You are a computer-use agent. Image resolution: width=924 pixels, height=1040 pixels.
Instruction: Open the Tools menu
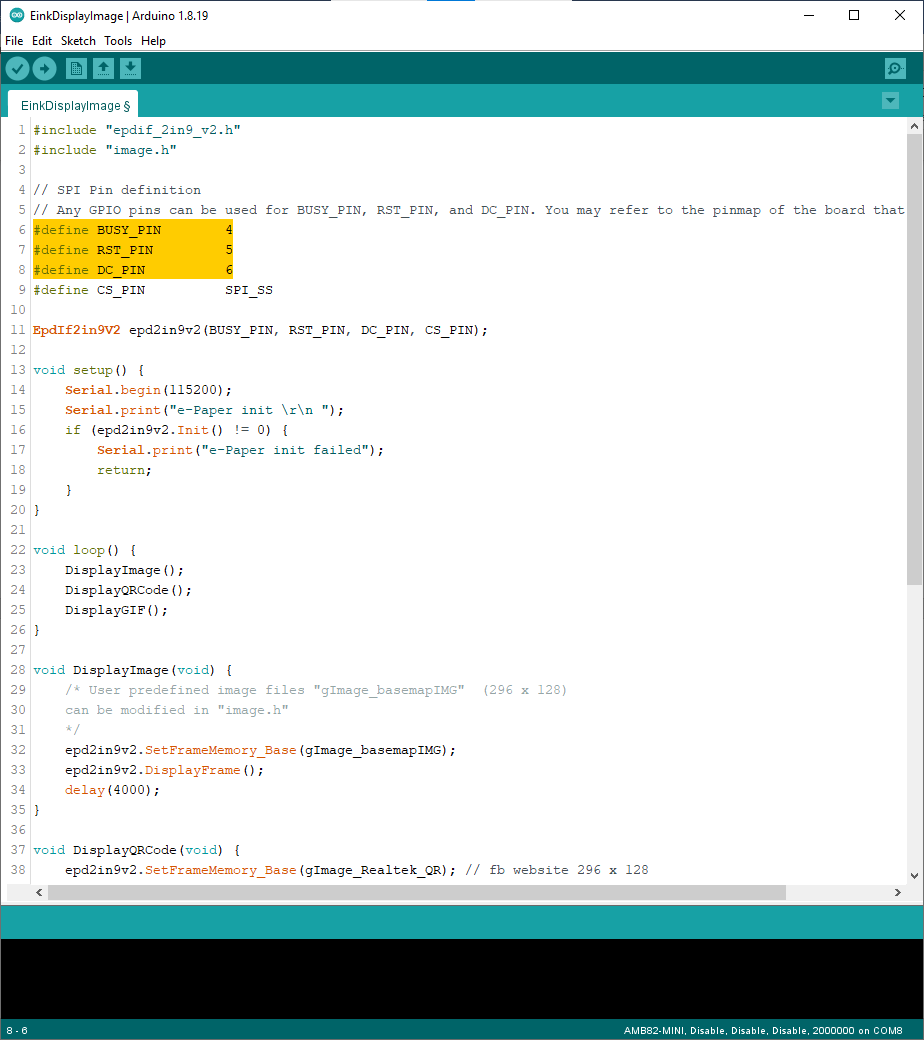click(118, 41)
